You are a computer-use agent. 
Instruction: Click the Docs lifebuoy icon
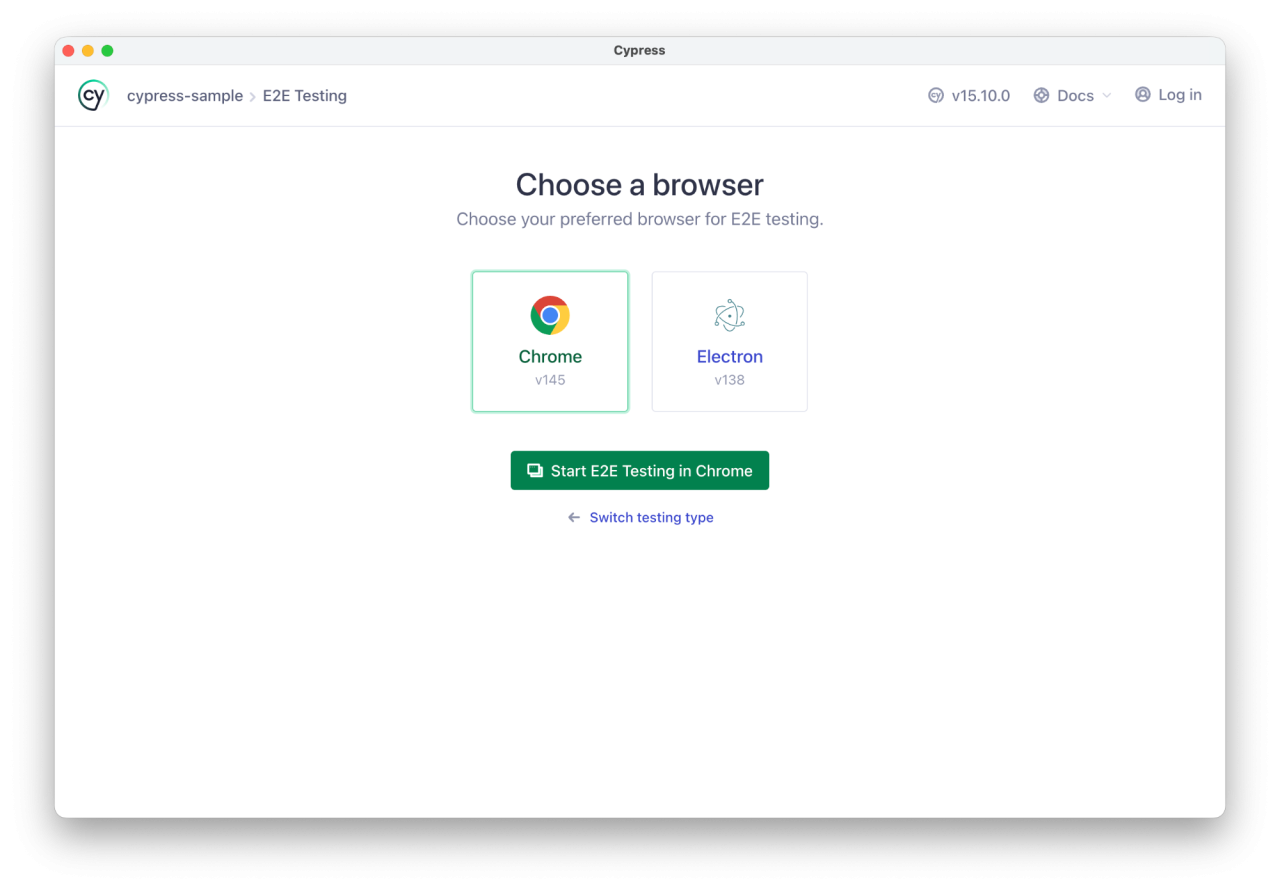[1041, 96]
